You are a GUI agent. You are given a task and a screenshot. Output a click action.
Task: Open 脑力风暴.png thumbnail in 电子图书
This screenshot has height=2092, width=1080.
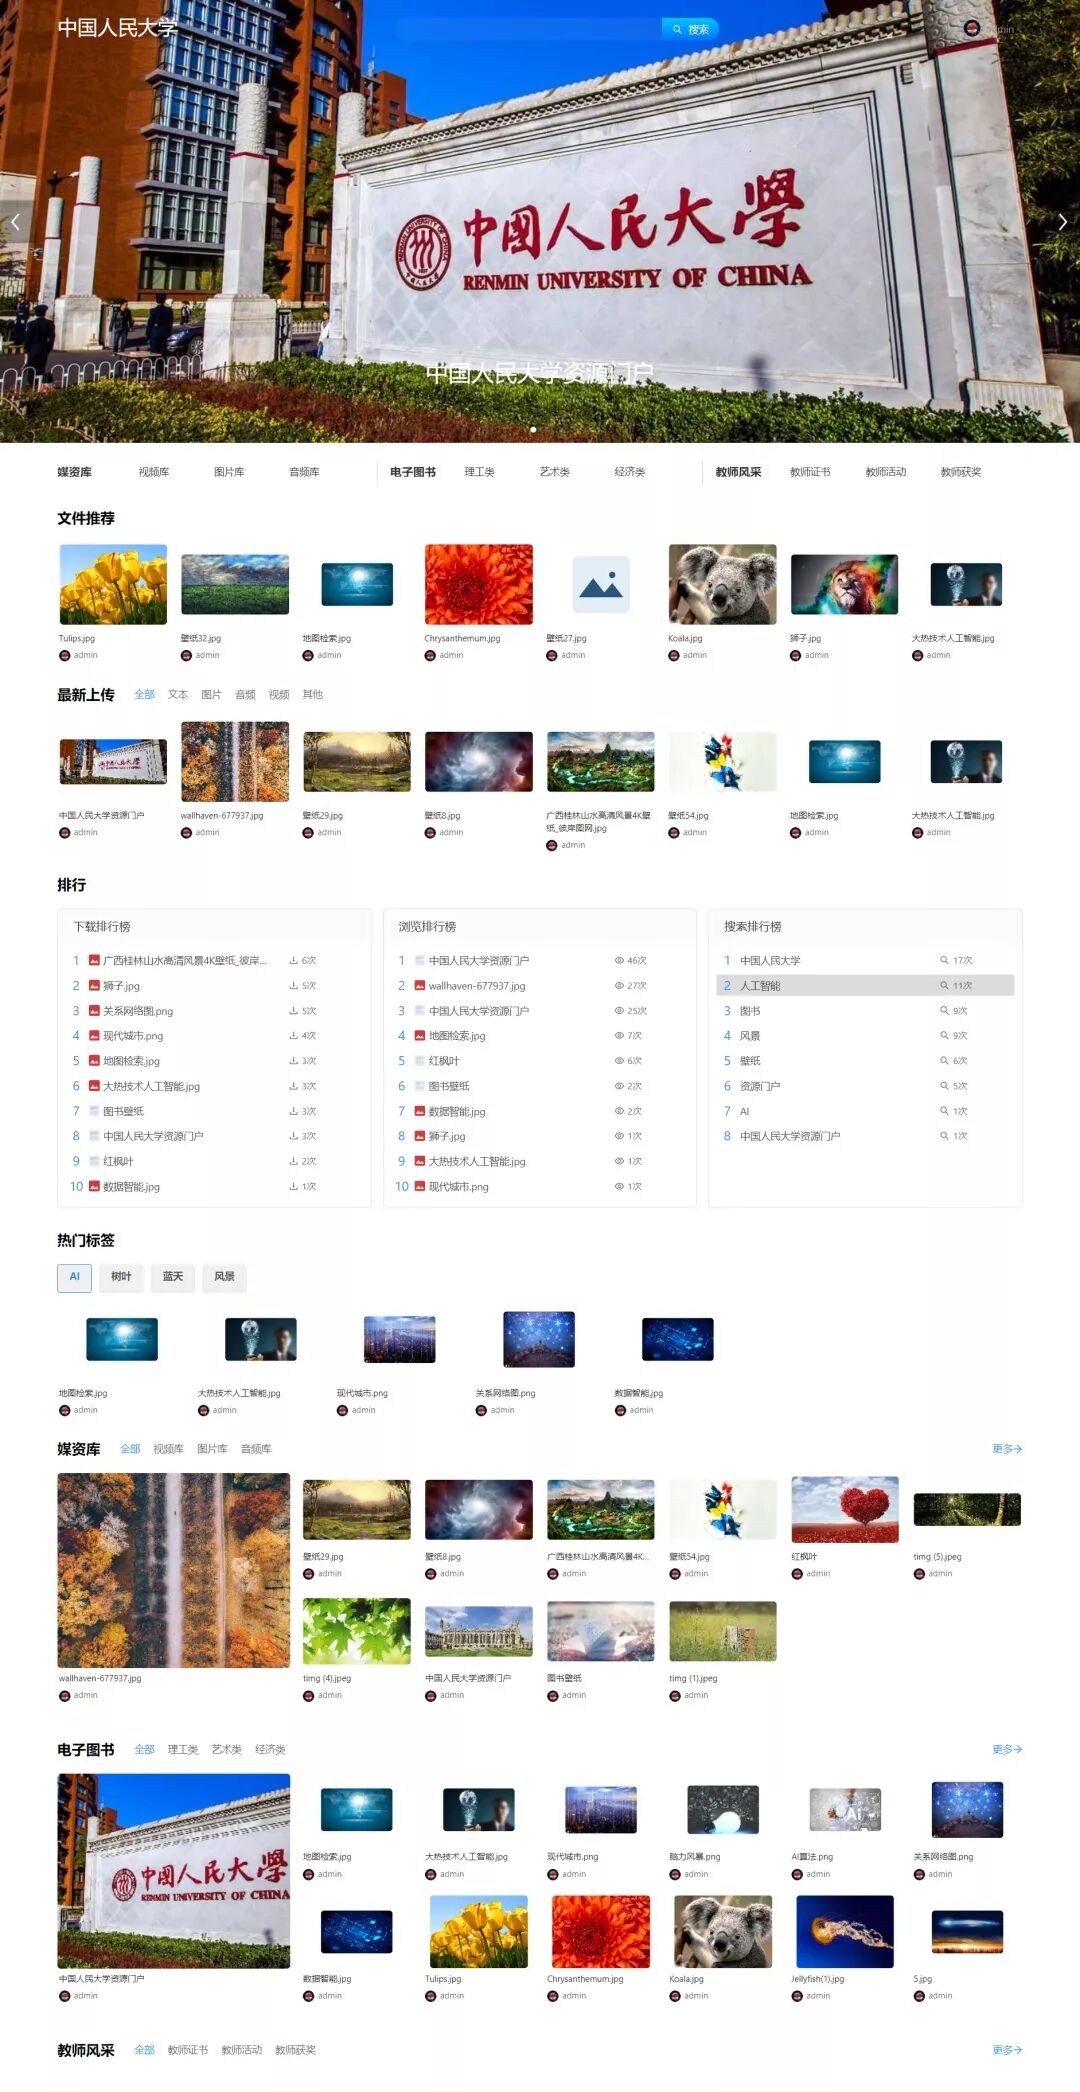click(x=723, y=1810)
